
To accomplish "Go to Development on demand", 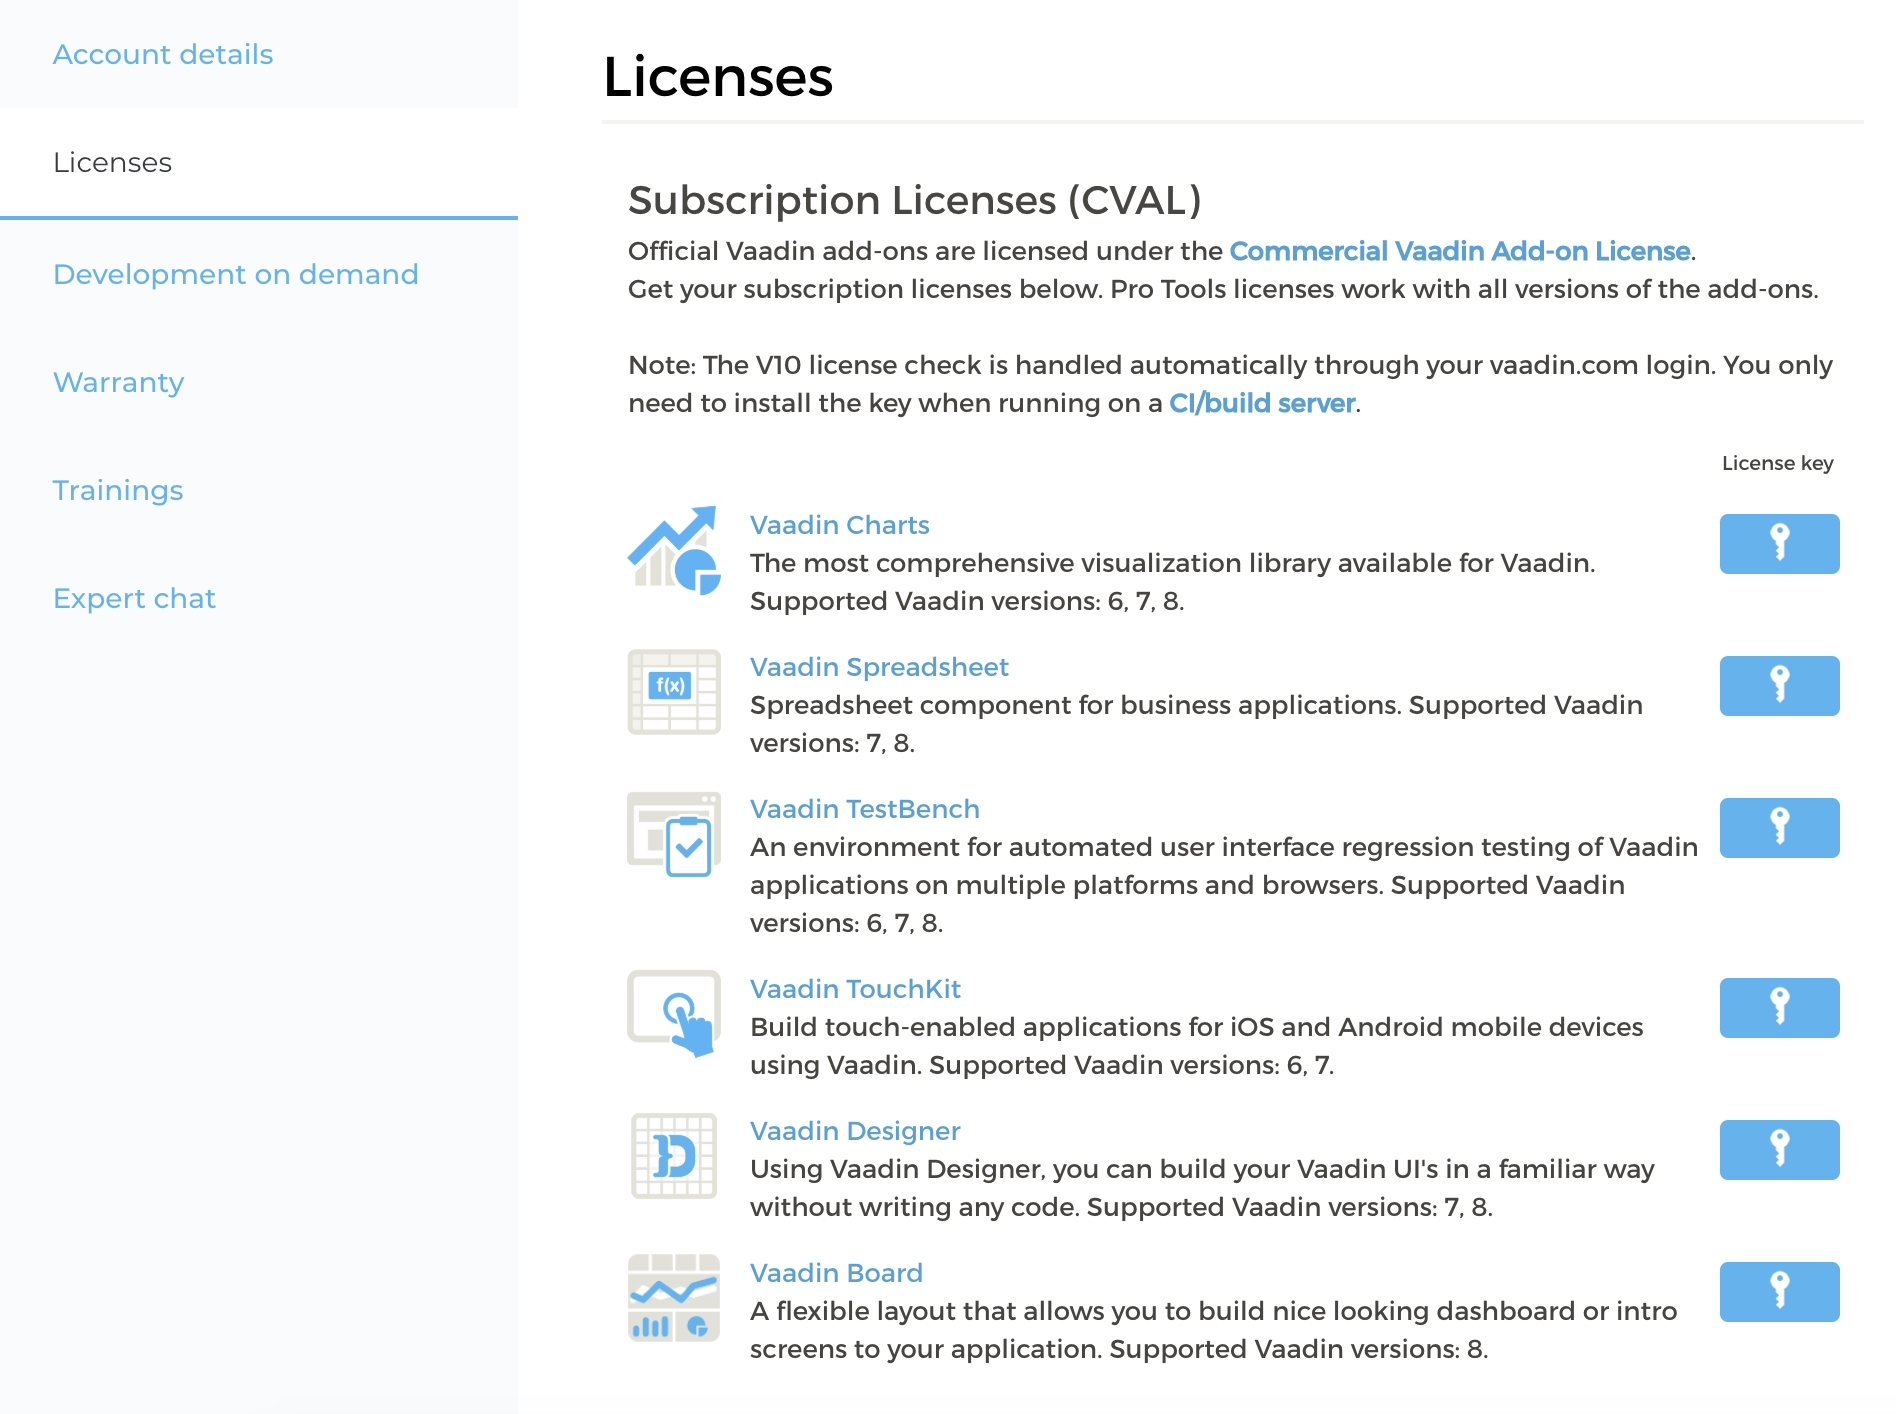I will [x=236, y=274].
